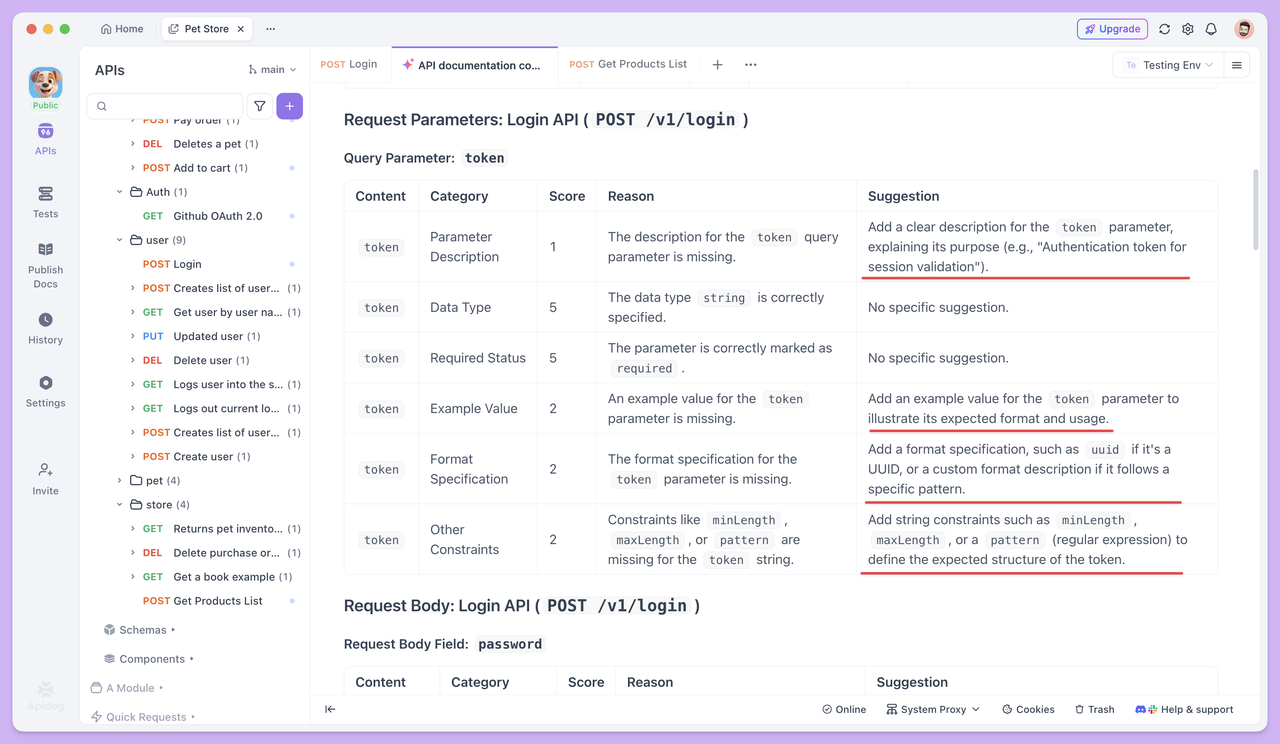The width and height of the screenshot is (1280, 744).
Task: Open the main branch dropdown
Action: [x=273, y=70]
